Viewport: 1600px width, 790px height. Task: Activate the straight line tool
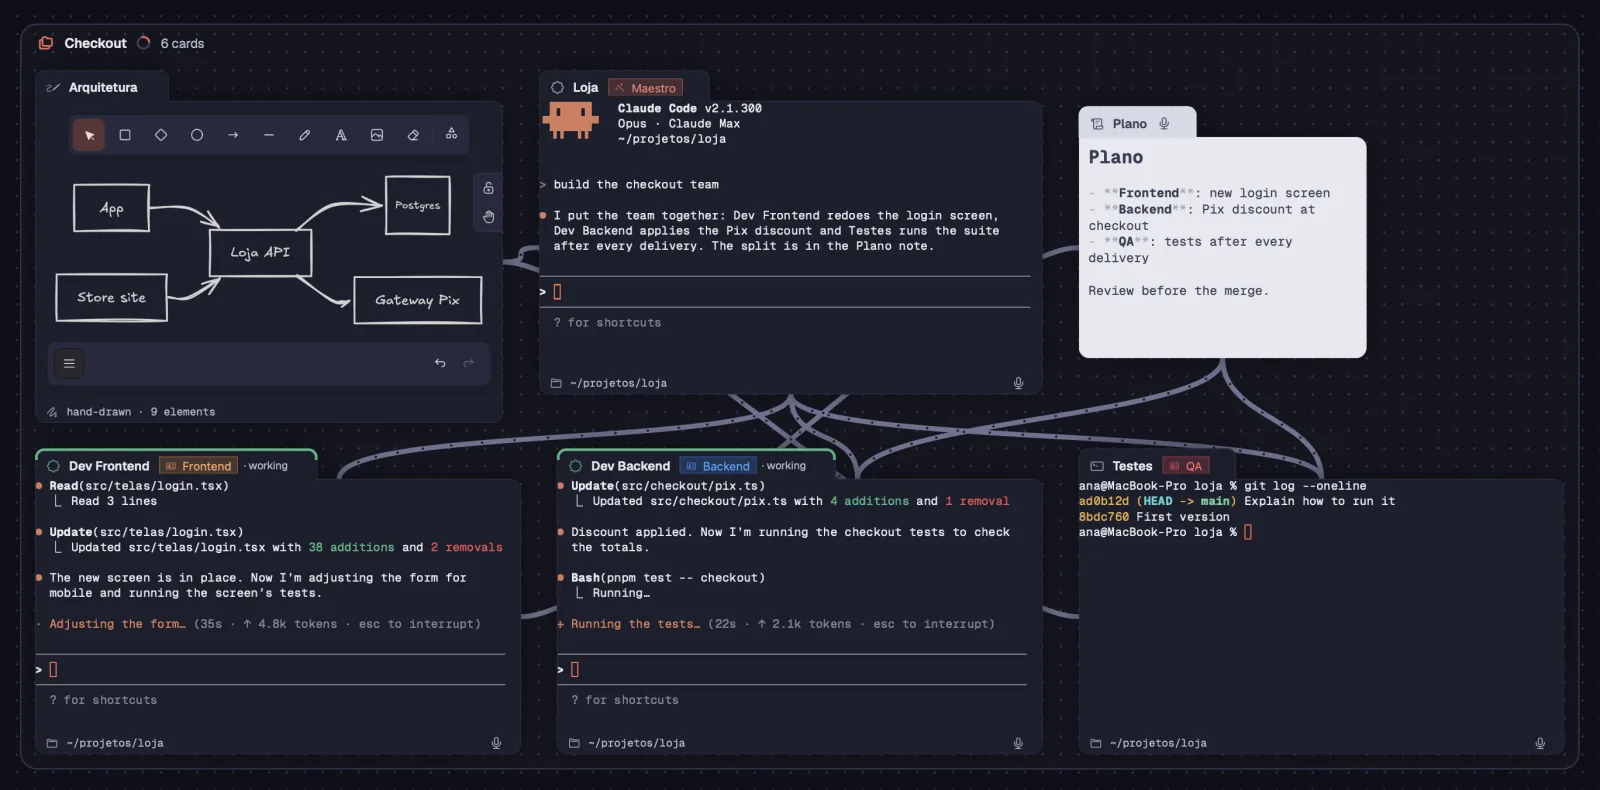pos(269,135)
